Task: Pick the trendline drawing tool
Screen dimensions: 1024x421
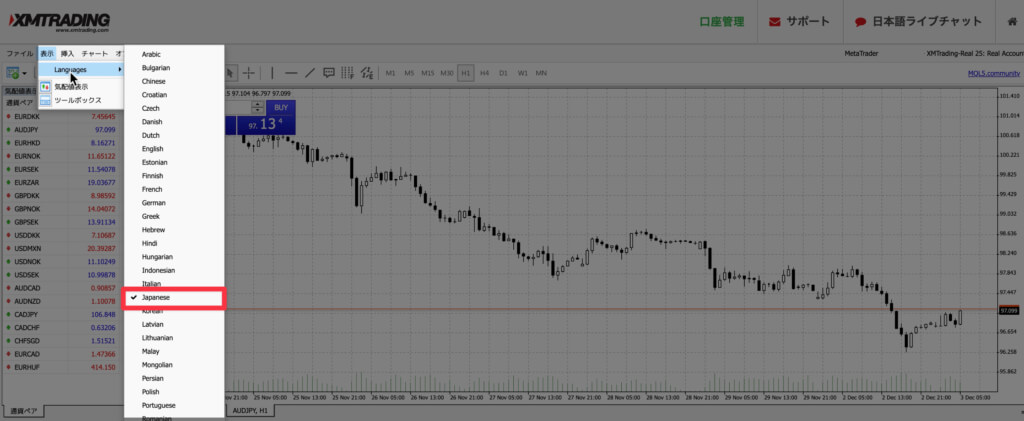Action: click(x=310, y=73)
